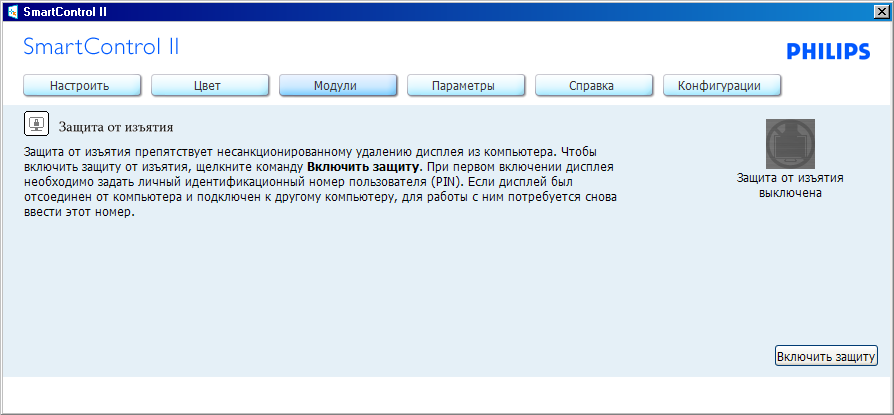This screenshot has height=415, width=894.
Task: Click the bold Включить защиту text in description
Action: click(x=364, y=168)
